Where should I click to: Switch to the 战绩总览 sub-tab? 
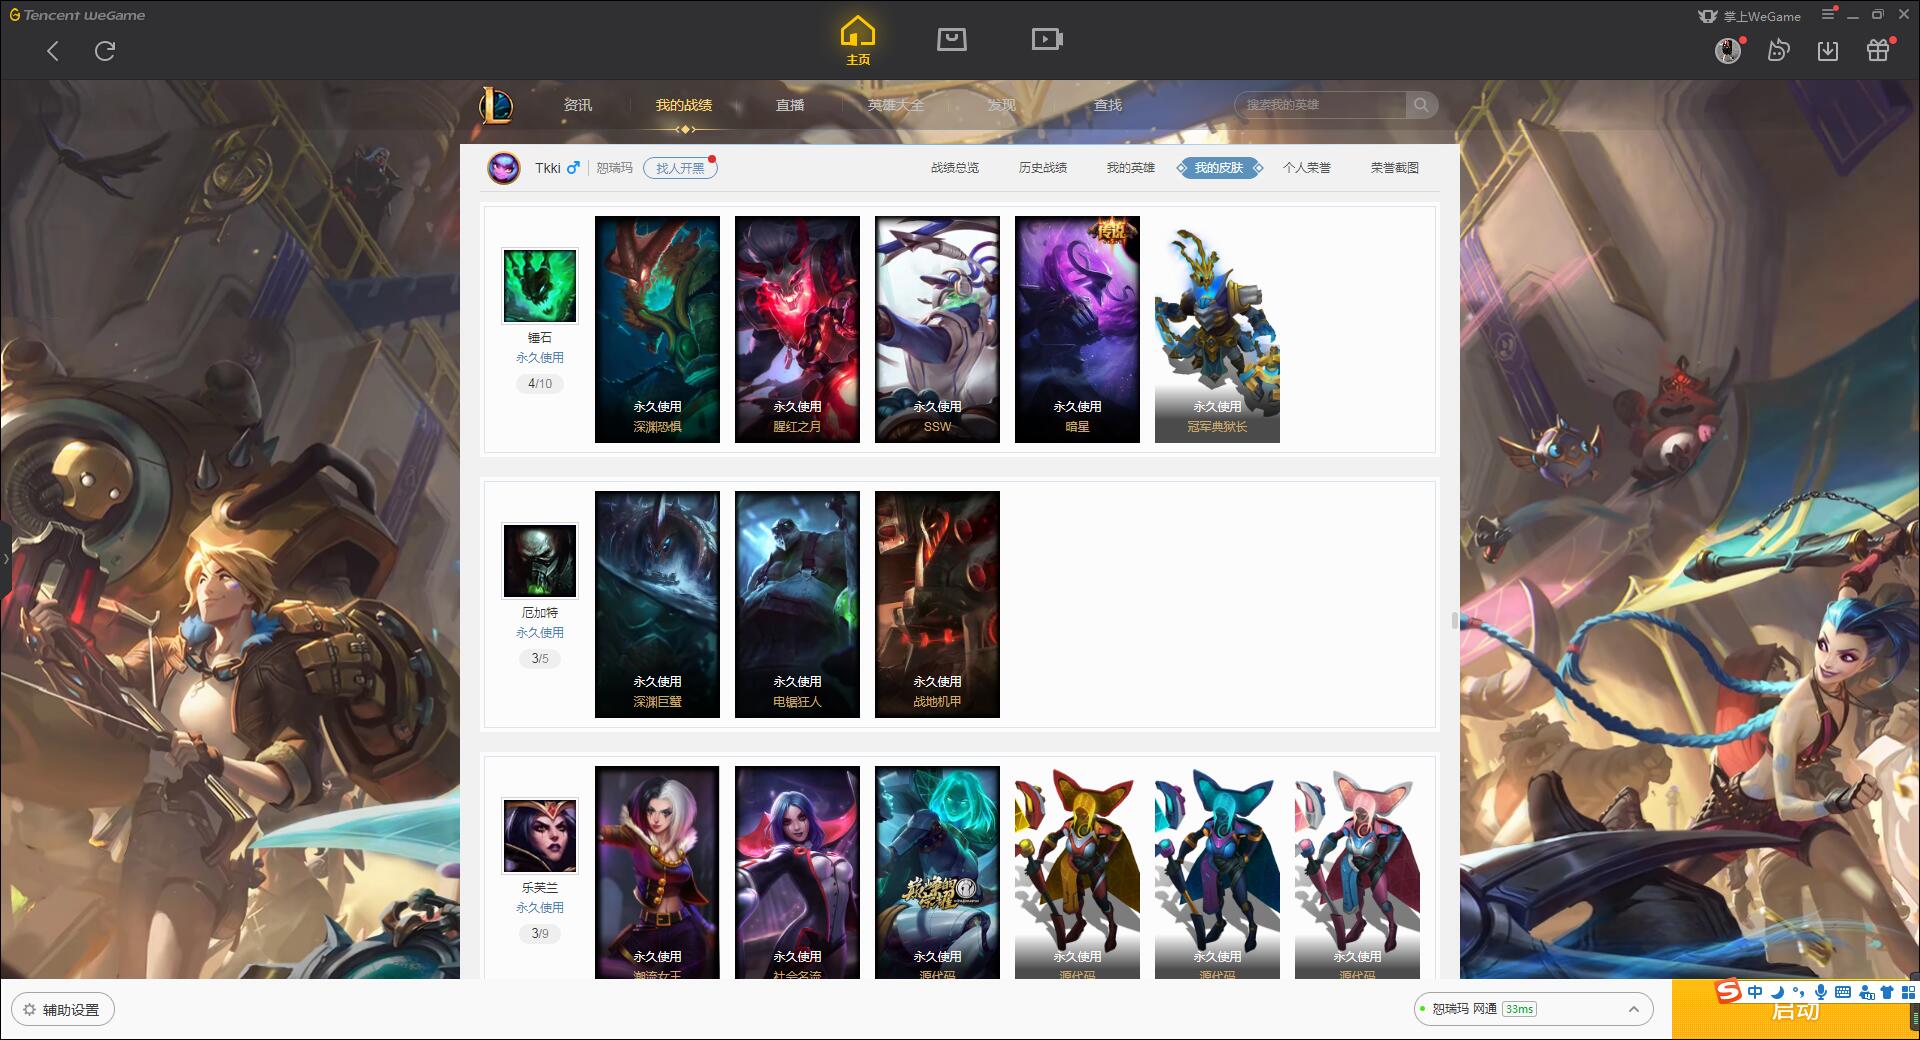click(x=955, y=168)
